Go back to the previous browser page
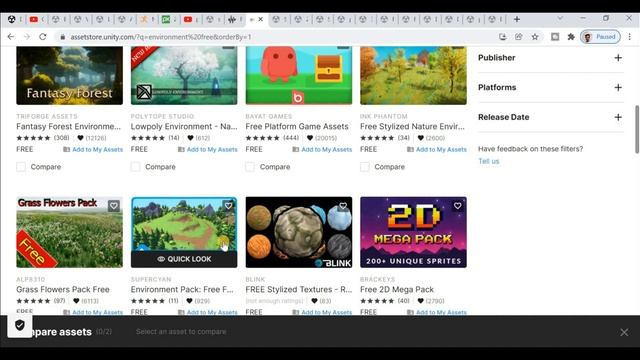This screenshot has width=640, height=360. 11,37
